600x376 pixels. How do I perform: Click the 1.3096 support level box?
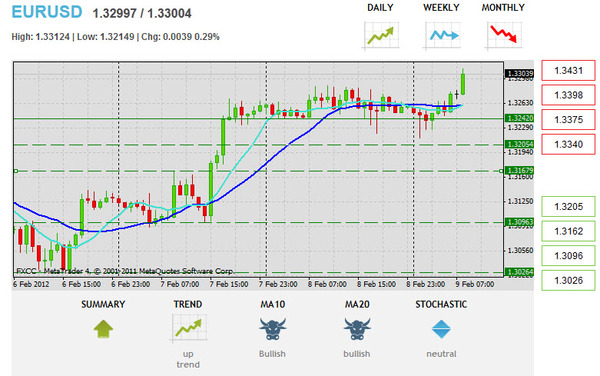pos(568,256)
